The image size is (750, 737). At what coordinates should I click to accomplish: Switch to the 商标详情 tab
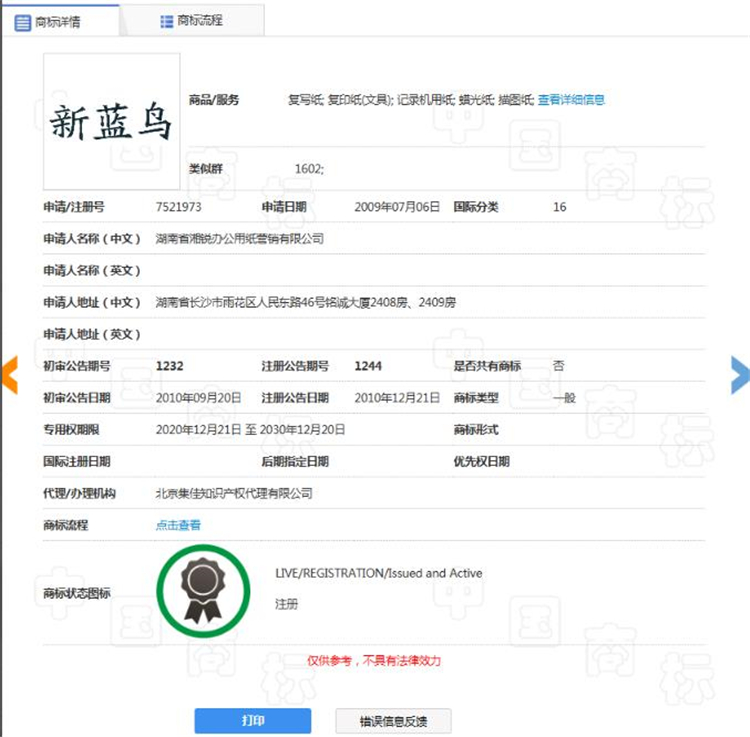(59, 21)
